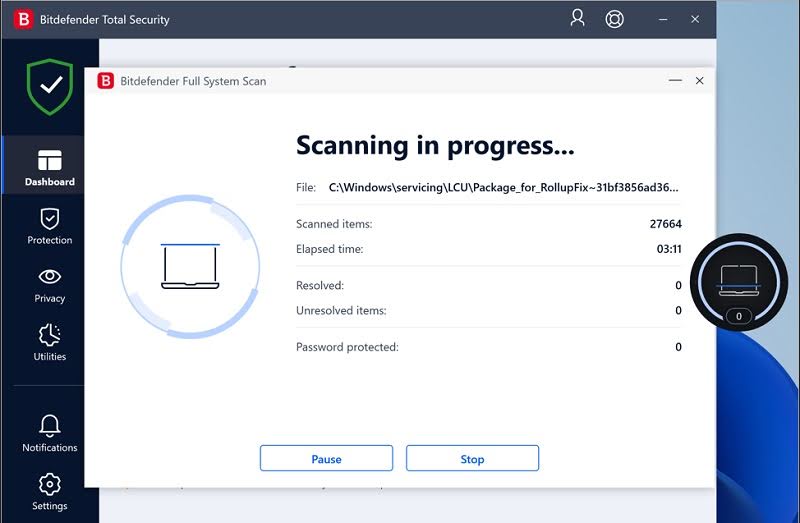This screenshot has height=523, width=800.
Task: Click the green shield status icon
Action: coord(49,87)
